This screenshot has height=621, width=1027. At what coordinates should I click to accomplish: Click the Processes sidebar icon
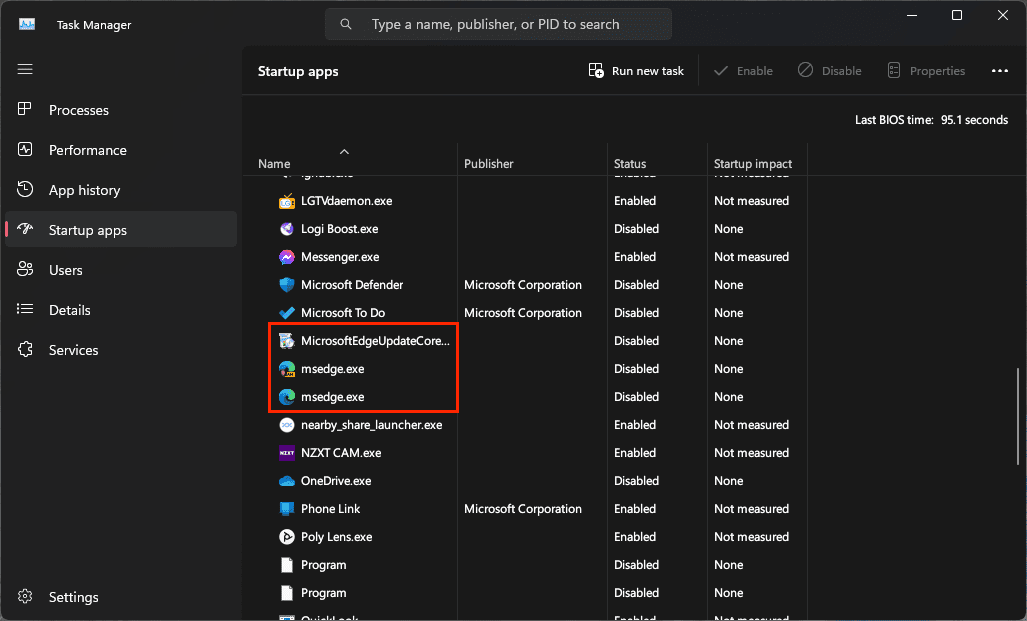[x=25, y=109]
